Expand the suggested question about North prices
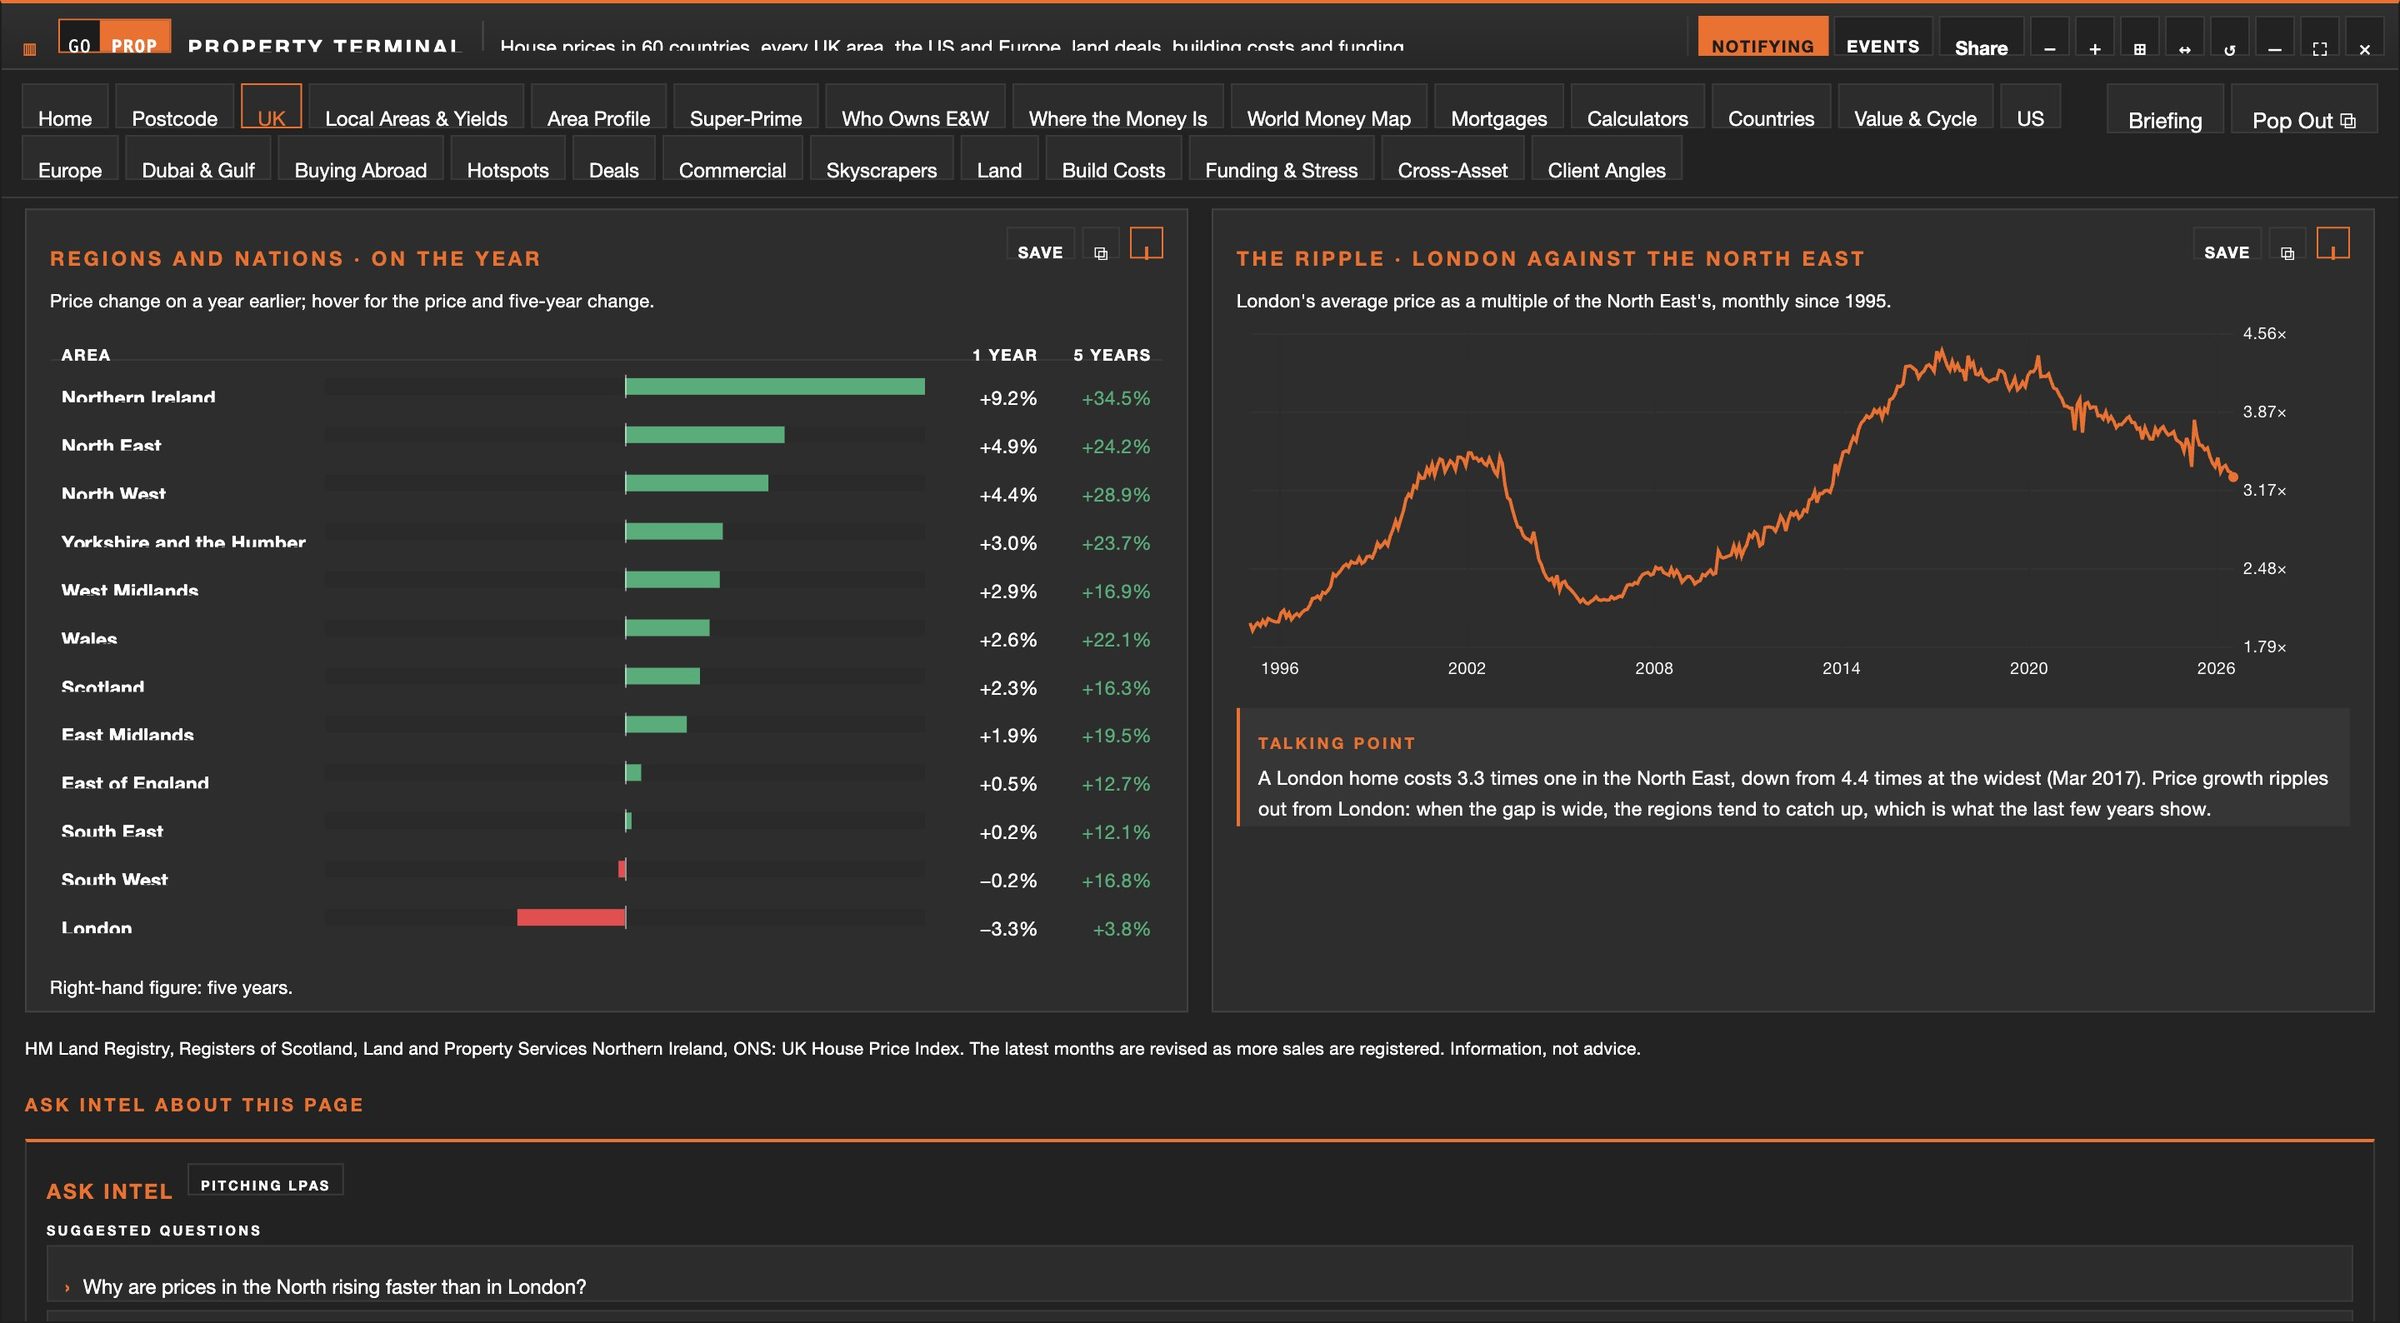 (x=1200, y=1274)
